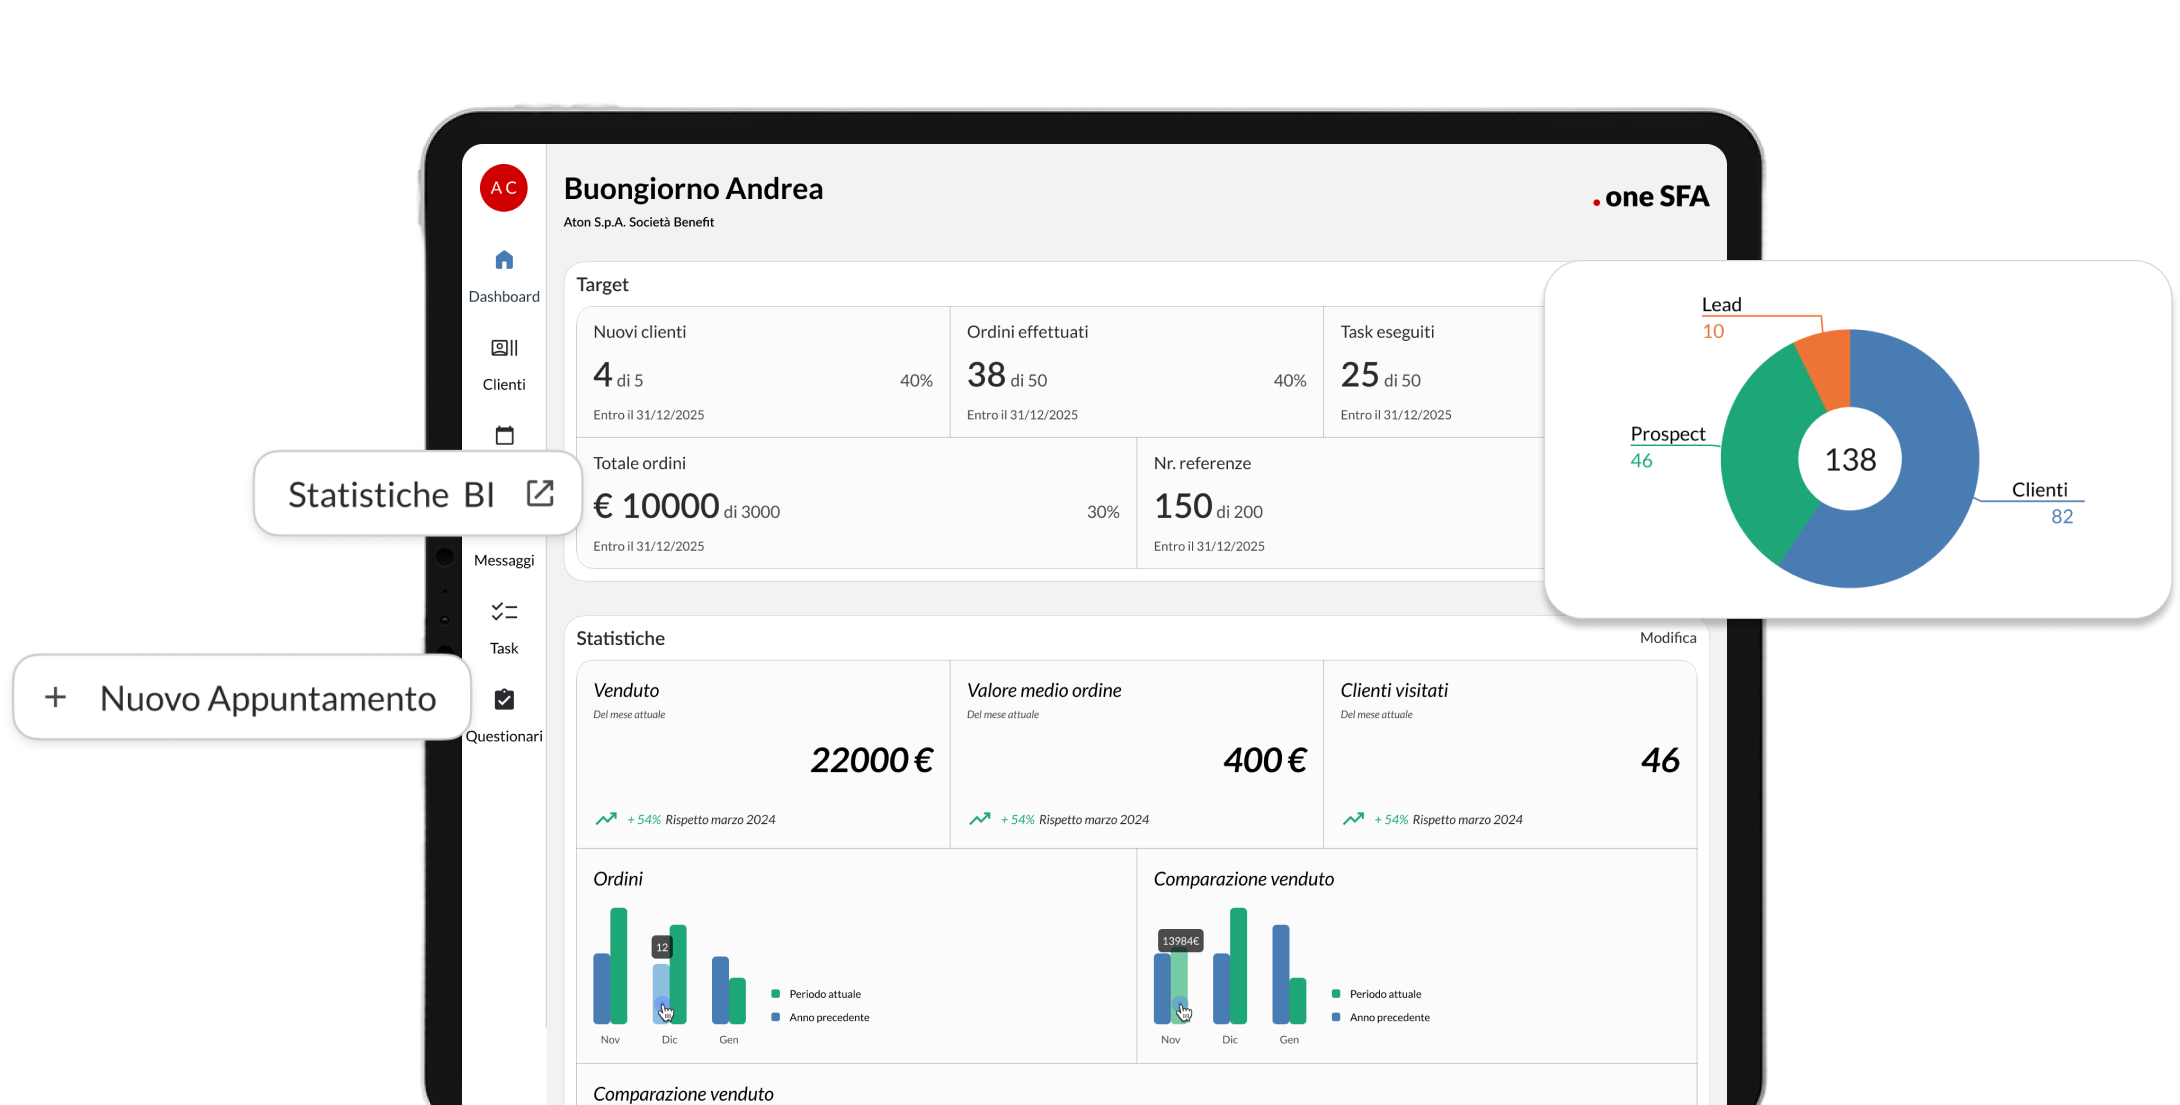Click the Buongiorno Andrea heading
2180x1105 pixels.
tap(693, 188)
